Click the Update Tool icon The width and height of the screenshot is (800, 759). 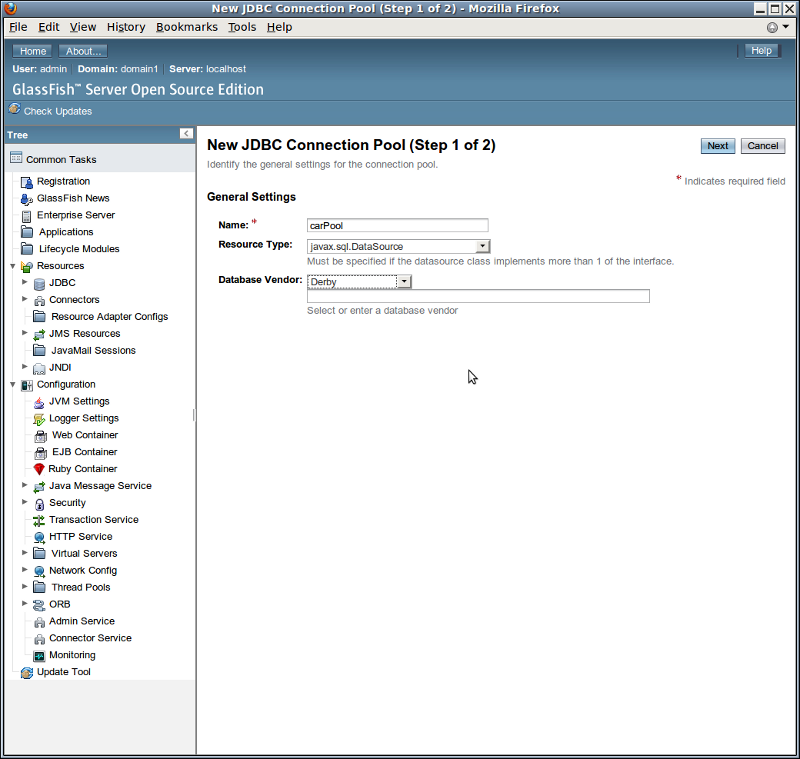coord(27,673)
